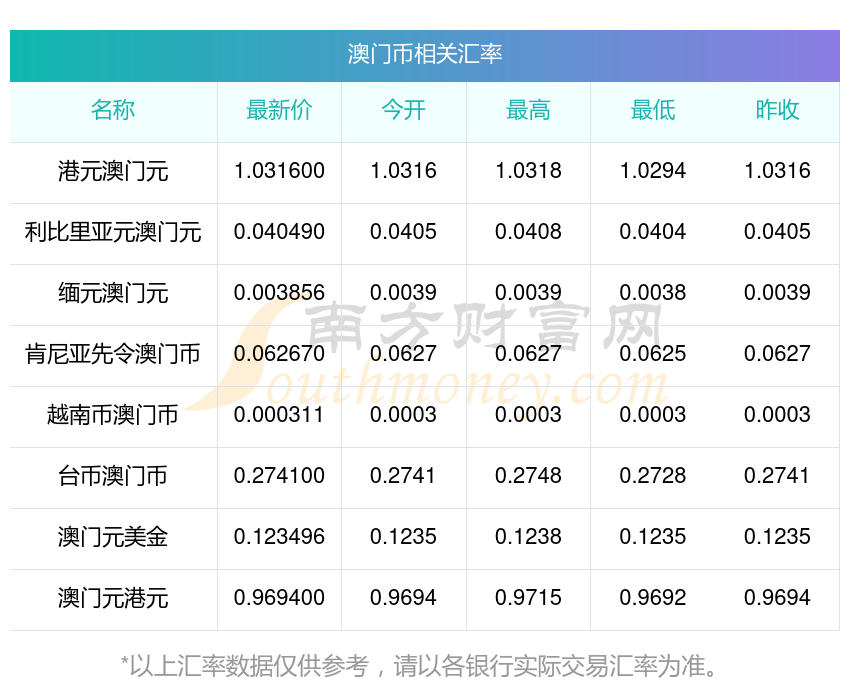850x698 pixels.
Task: Click the low value 0.0625
Action: click(x=653, y=354)
